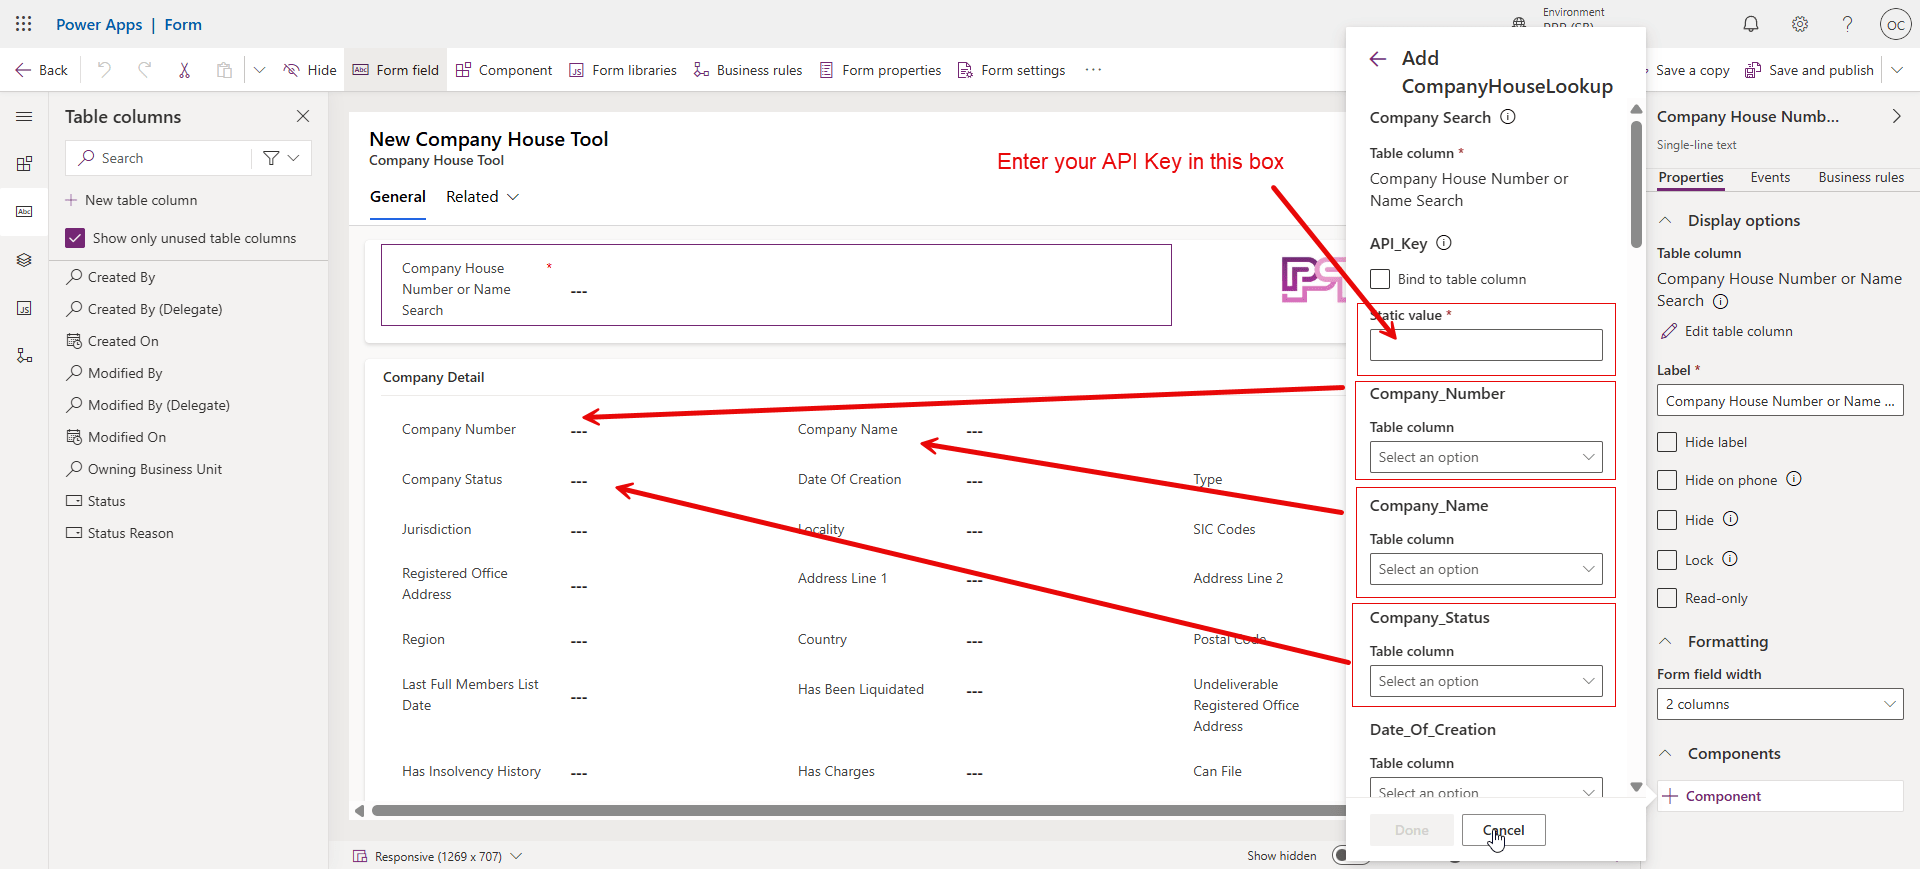Close the Table columns pane
This screenshot has height=869, width=1920.
[303, 116]
